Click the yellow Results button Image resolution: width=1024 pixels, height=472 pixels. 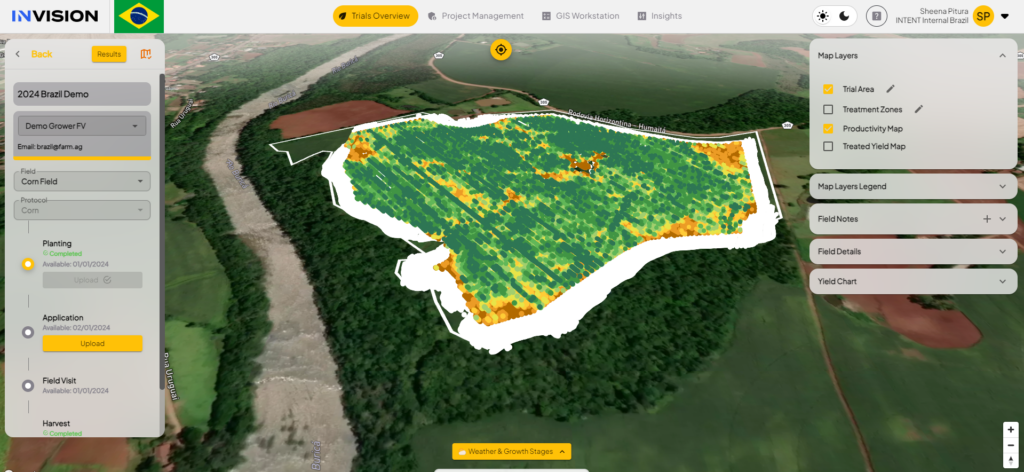109,54
